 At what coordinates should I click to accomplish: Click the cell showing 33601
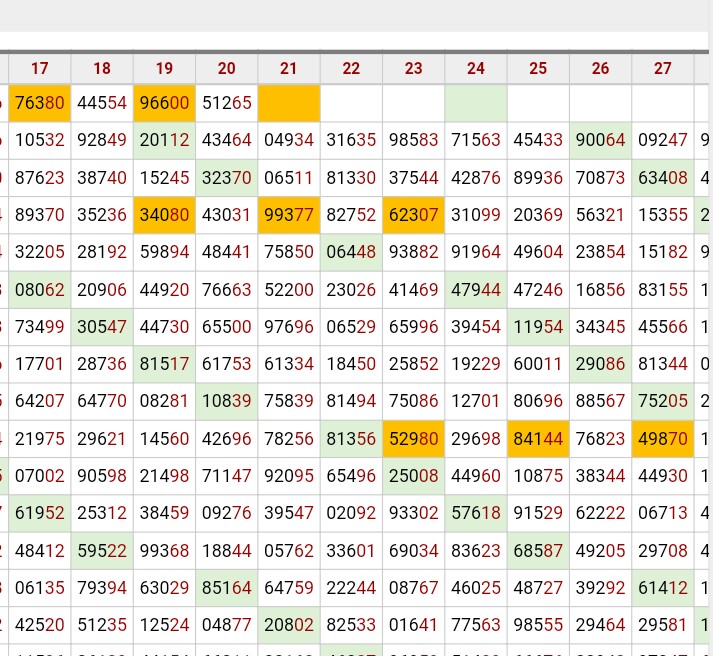coord(351,551)
